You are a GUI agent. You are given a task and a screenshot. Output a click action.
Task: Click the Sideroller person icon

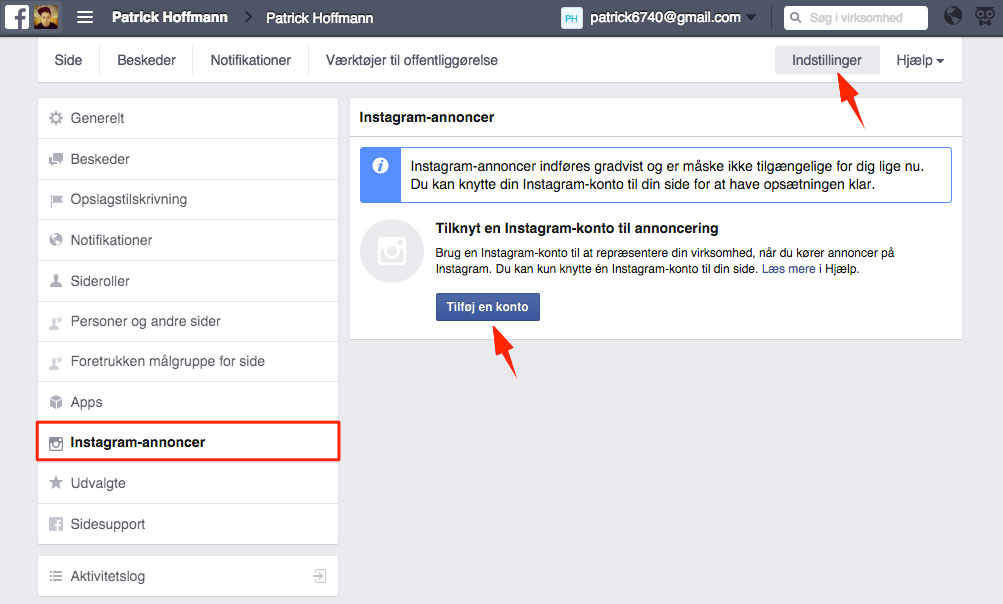tap(56, 280)
